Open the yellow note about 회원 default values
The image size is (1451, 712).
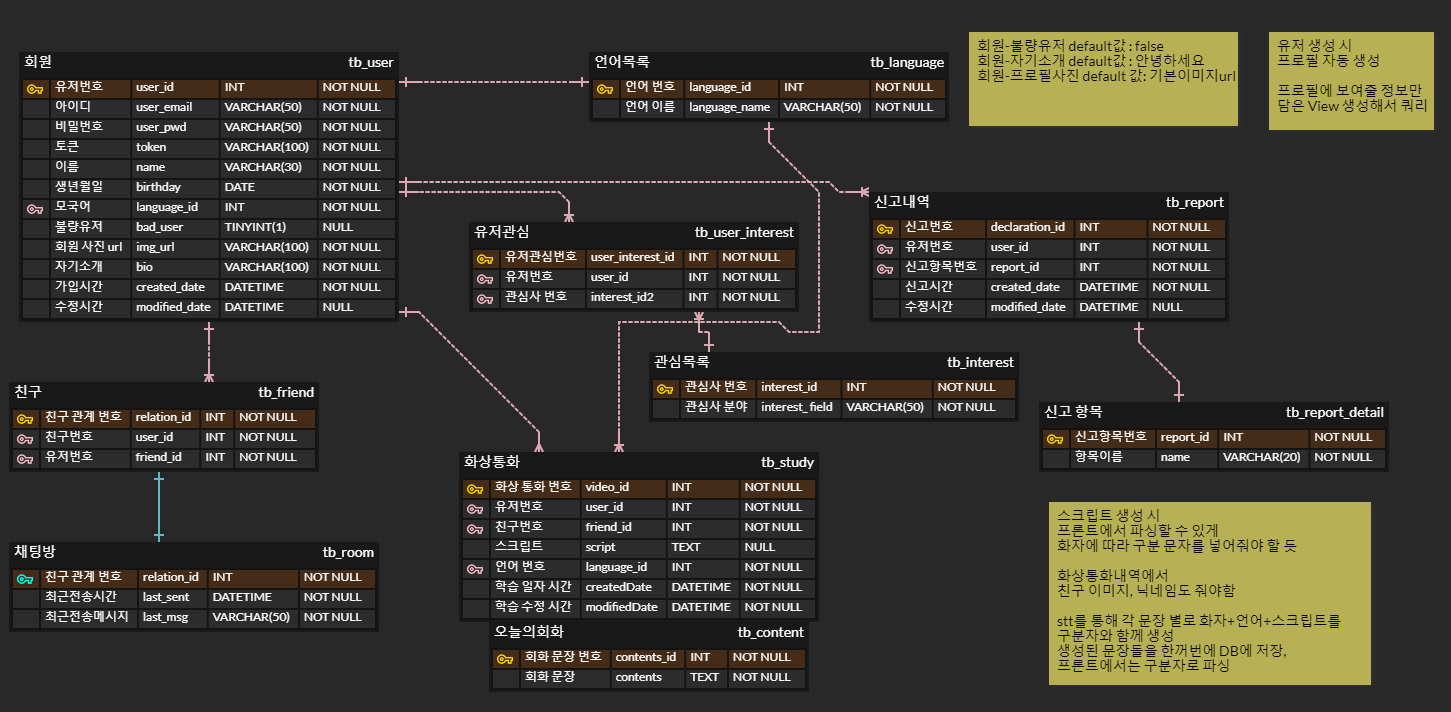(1104, 79)
